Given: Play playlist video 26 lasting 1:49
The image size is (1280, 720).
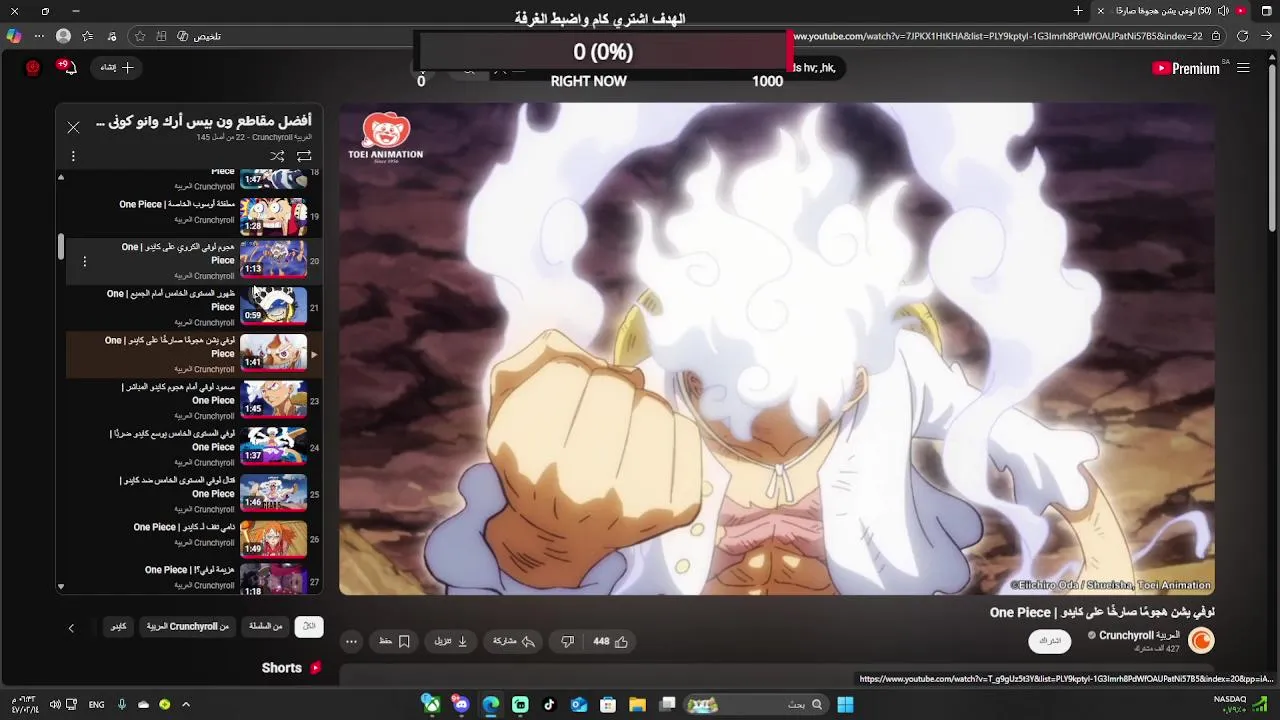Looking at the screenshot, I should click(x=273, y=538).
